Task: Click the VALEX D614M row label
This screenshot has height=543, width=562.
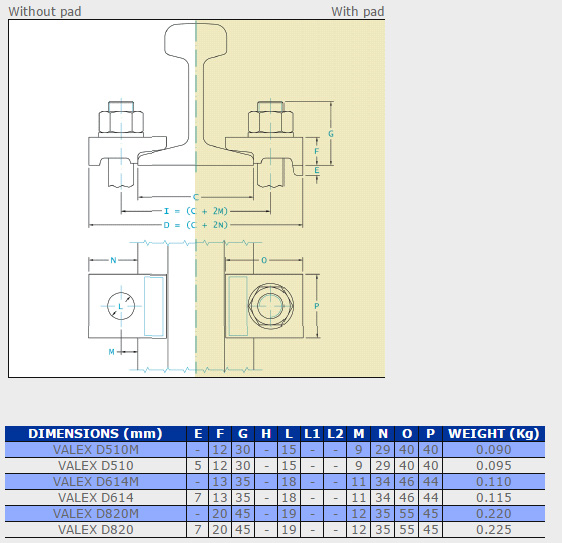Action: coord(96,482)
